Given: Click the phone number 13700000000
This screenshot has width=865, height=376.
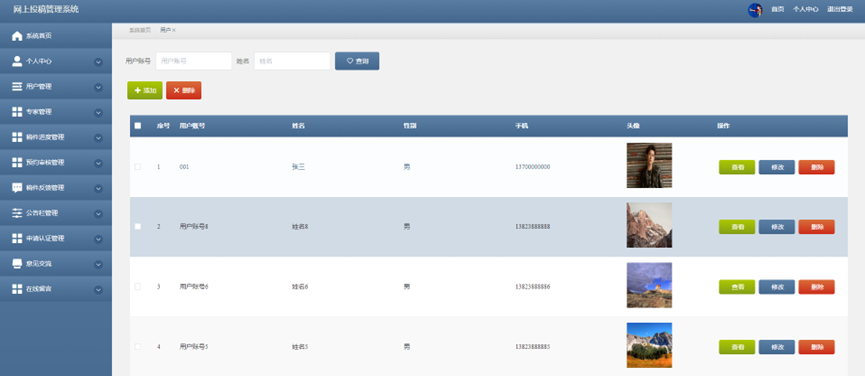Looking at the screenshot, I should (532, 167).
